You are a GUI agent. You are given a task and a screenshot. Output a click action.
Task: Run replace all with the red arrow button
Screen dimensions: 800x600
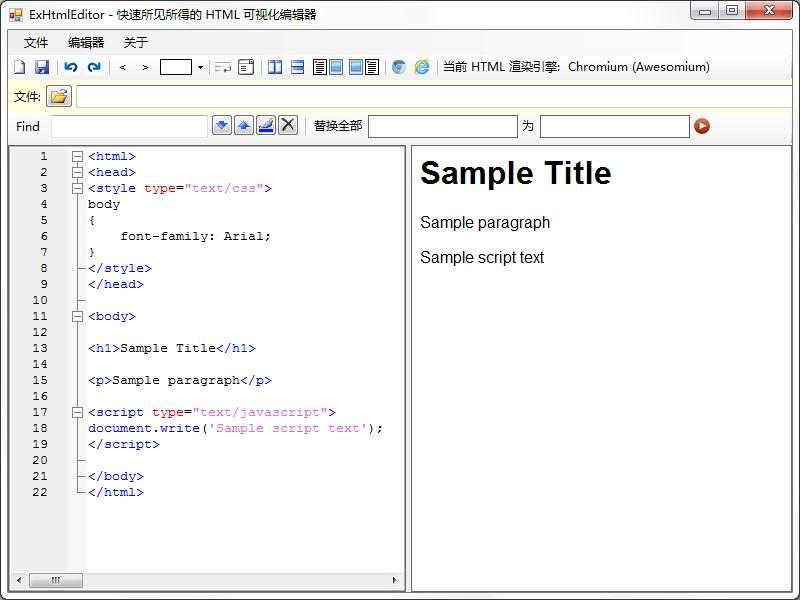(x=703, y=126)
